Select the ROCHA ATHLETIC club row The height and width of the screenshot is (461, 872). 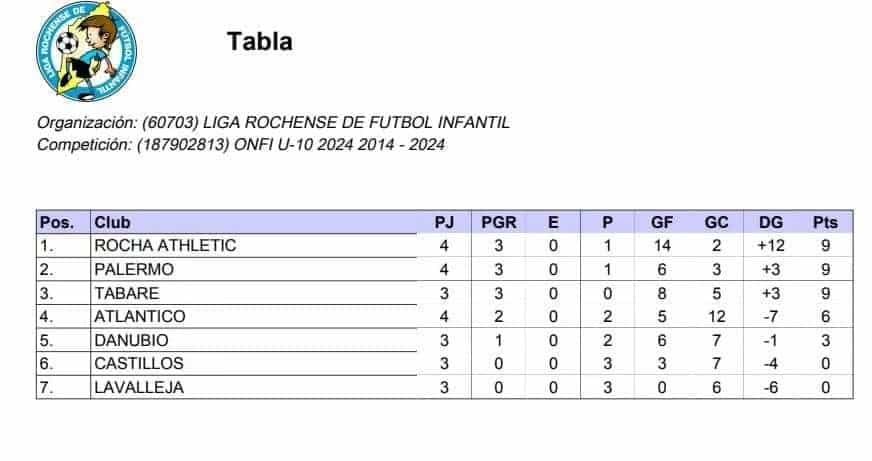[444, 245]
